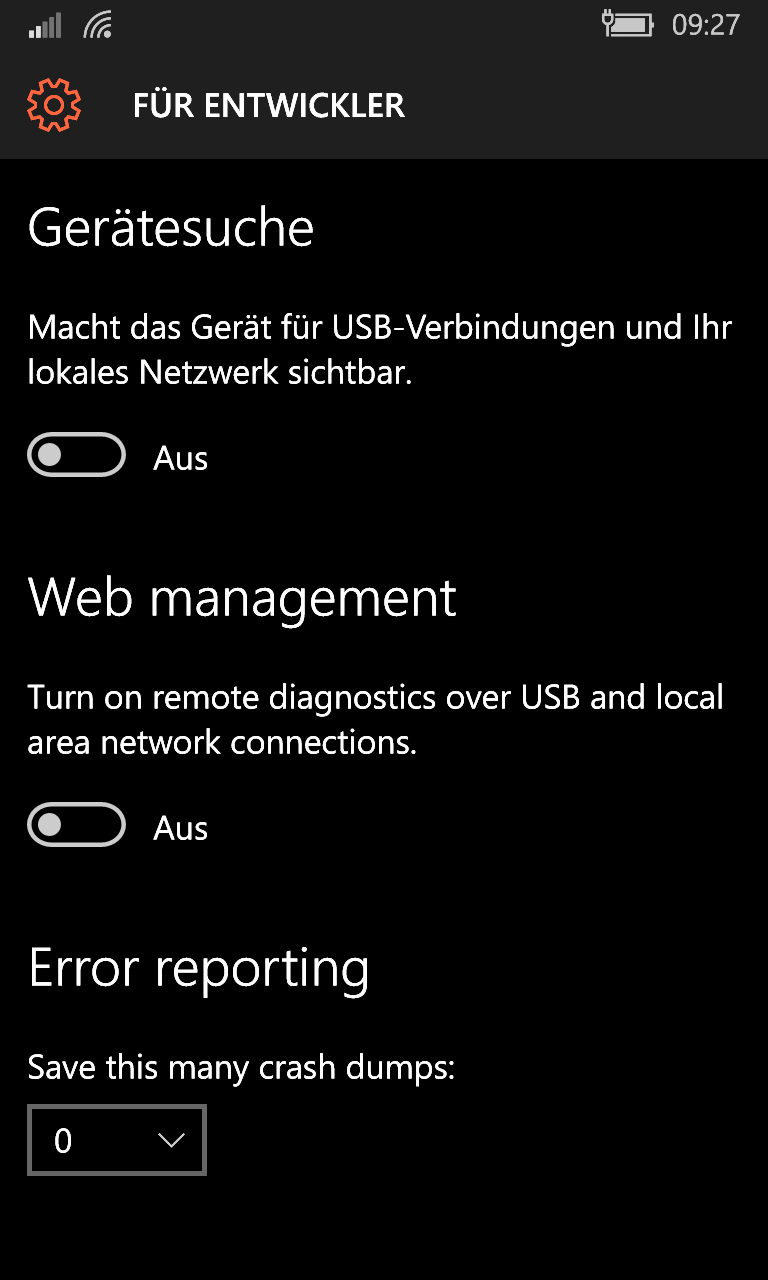
Task: Tap the Web management section heading
Action: [242, 598]
